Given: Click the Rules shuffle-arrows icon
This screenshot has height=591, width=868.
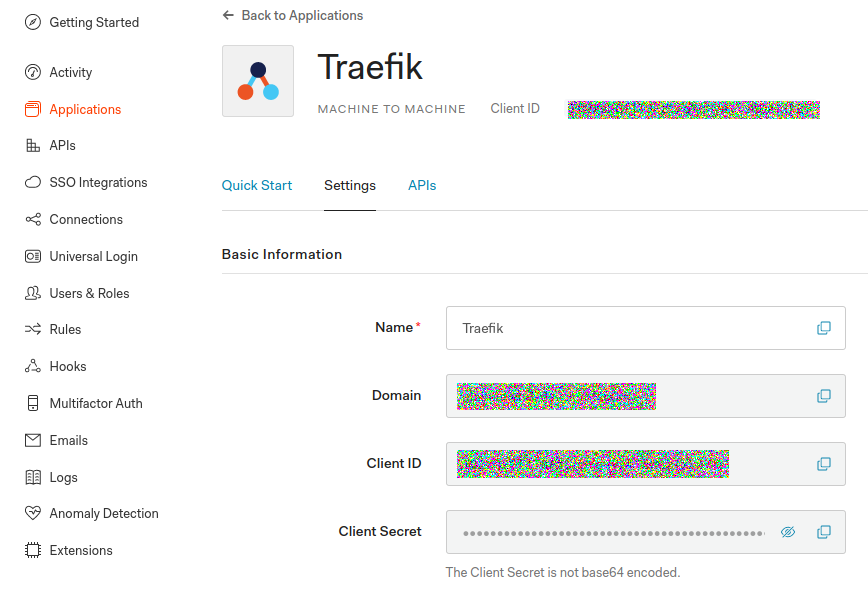Looking at the screenshot, I should pyautogui.click(x=33, y=329).
